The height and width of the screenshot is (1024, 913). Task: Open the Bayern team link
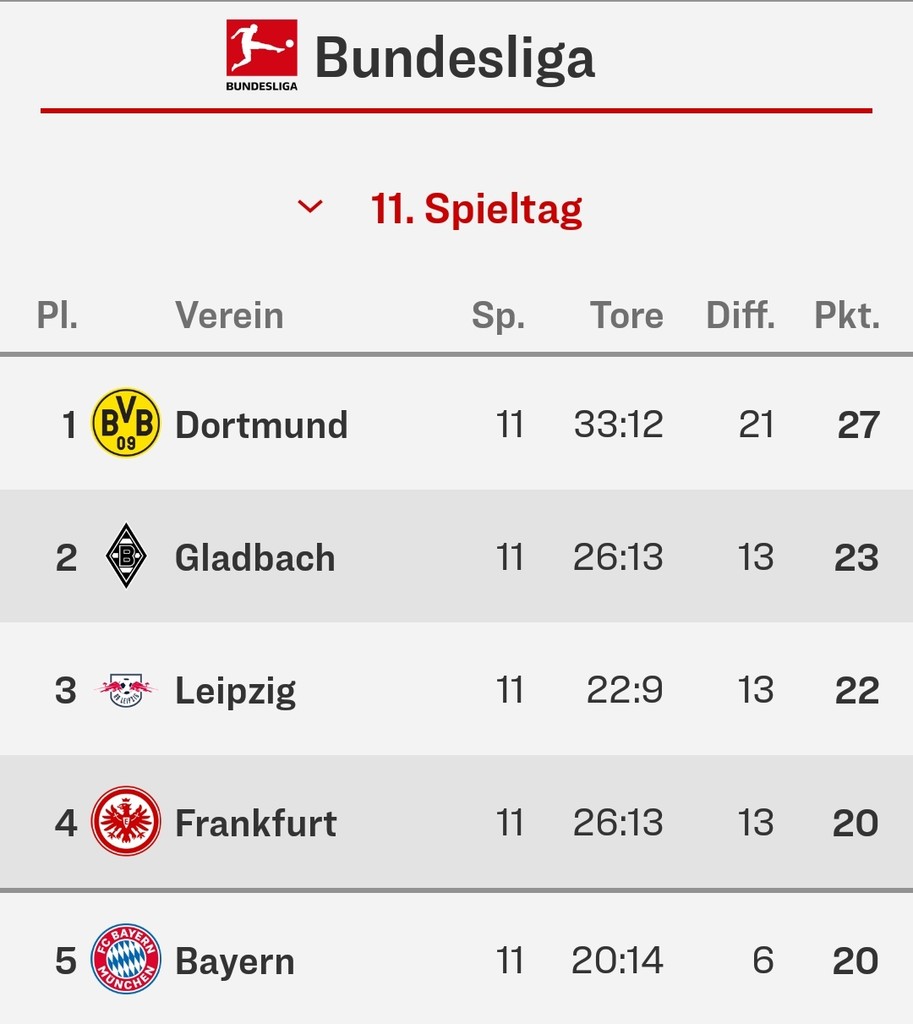(x=234, y=961)
